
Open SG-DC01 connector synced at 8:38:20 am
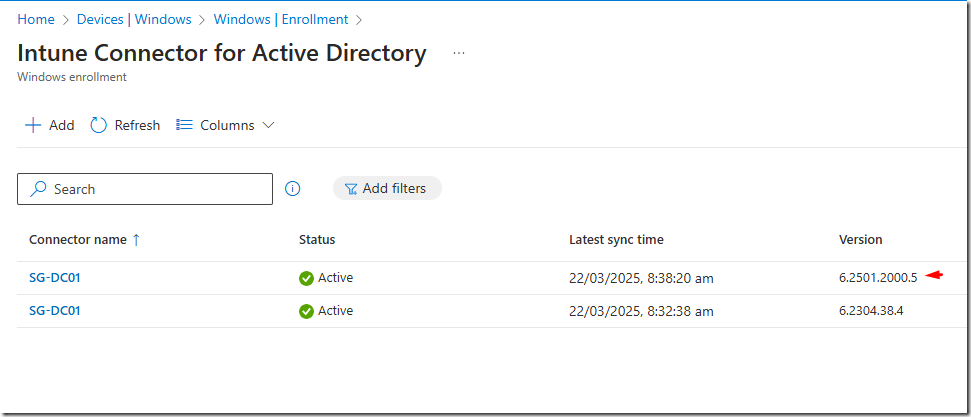[x=54, y=278]
